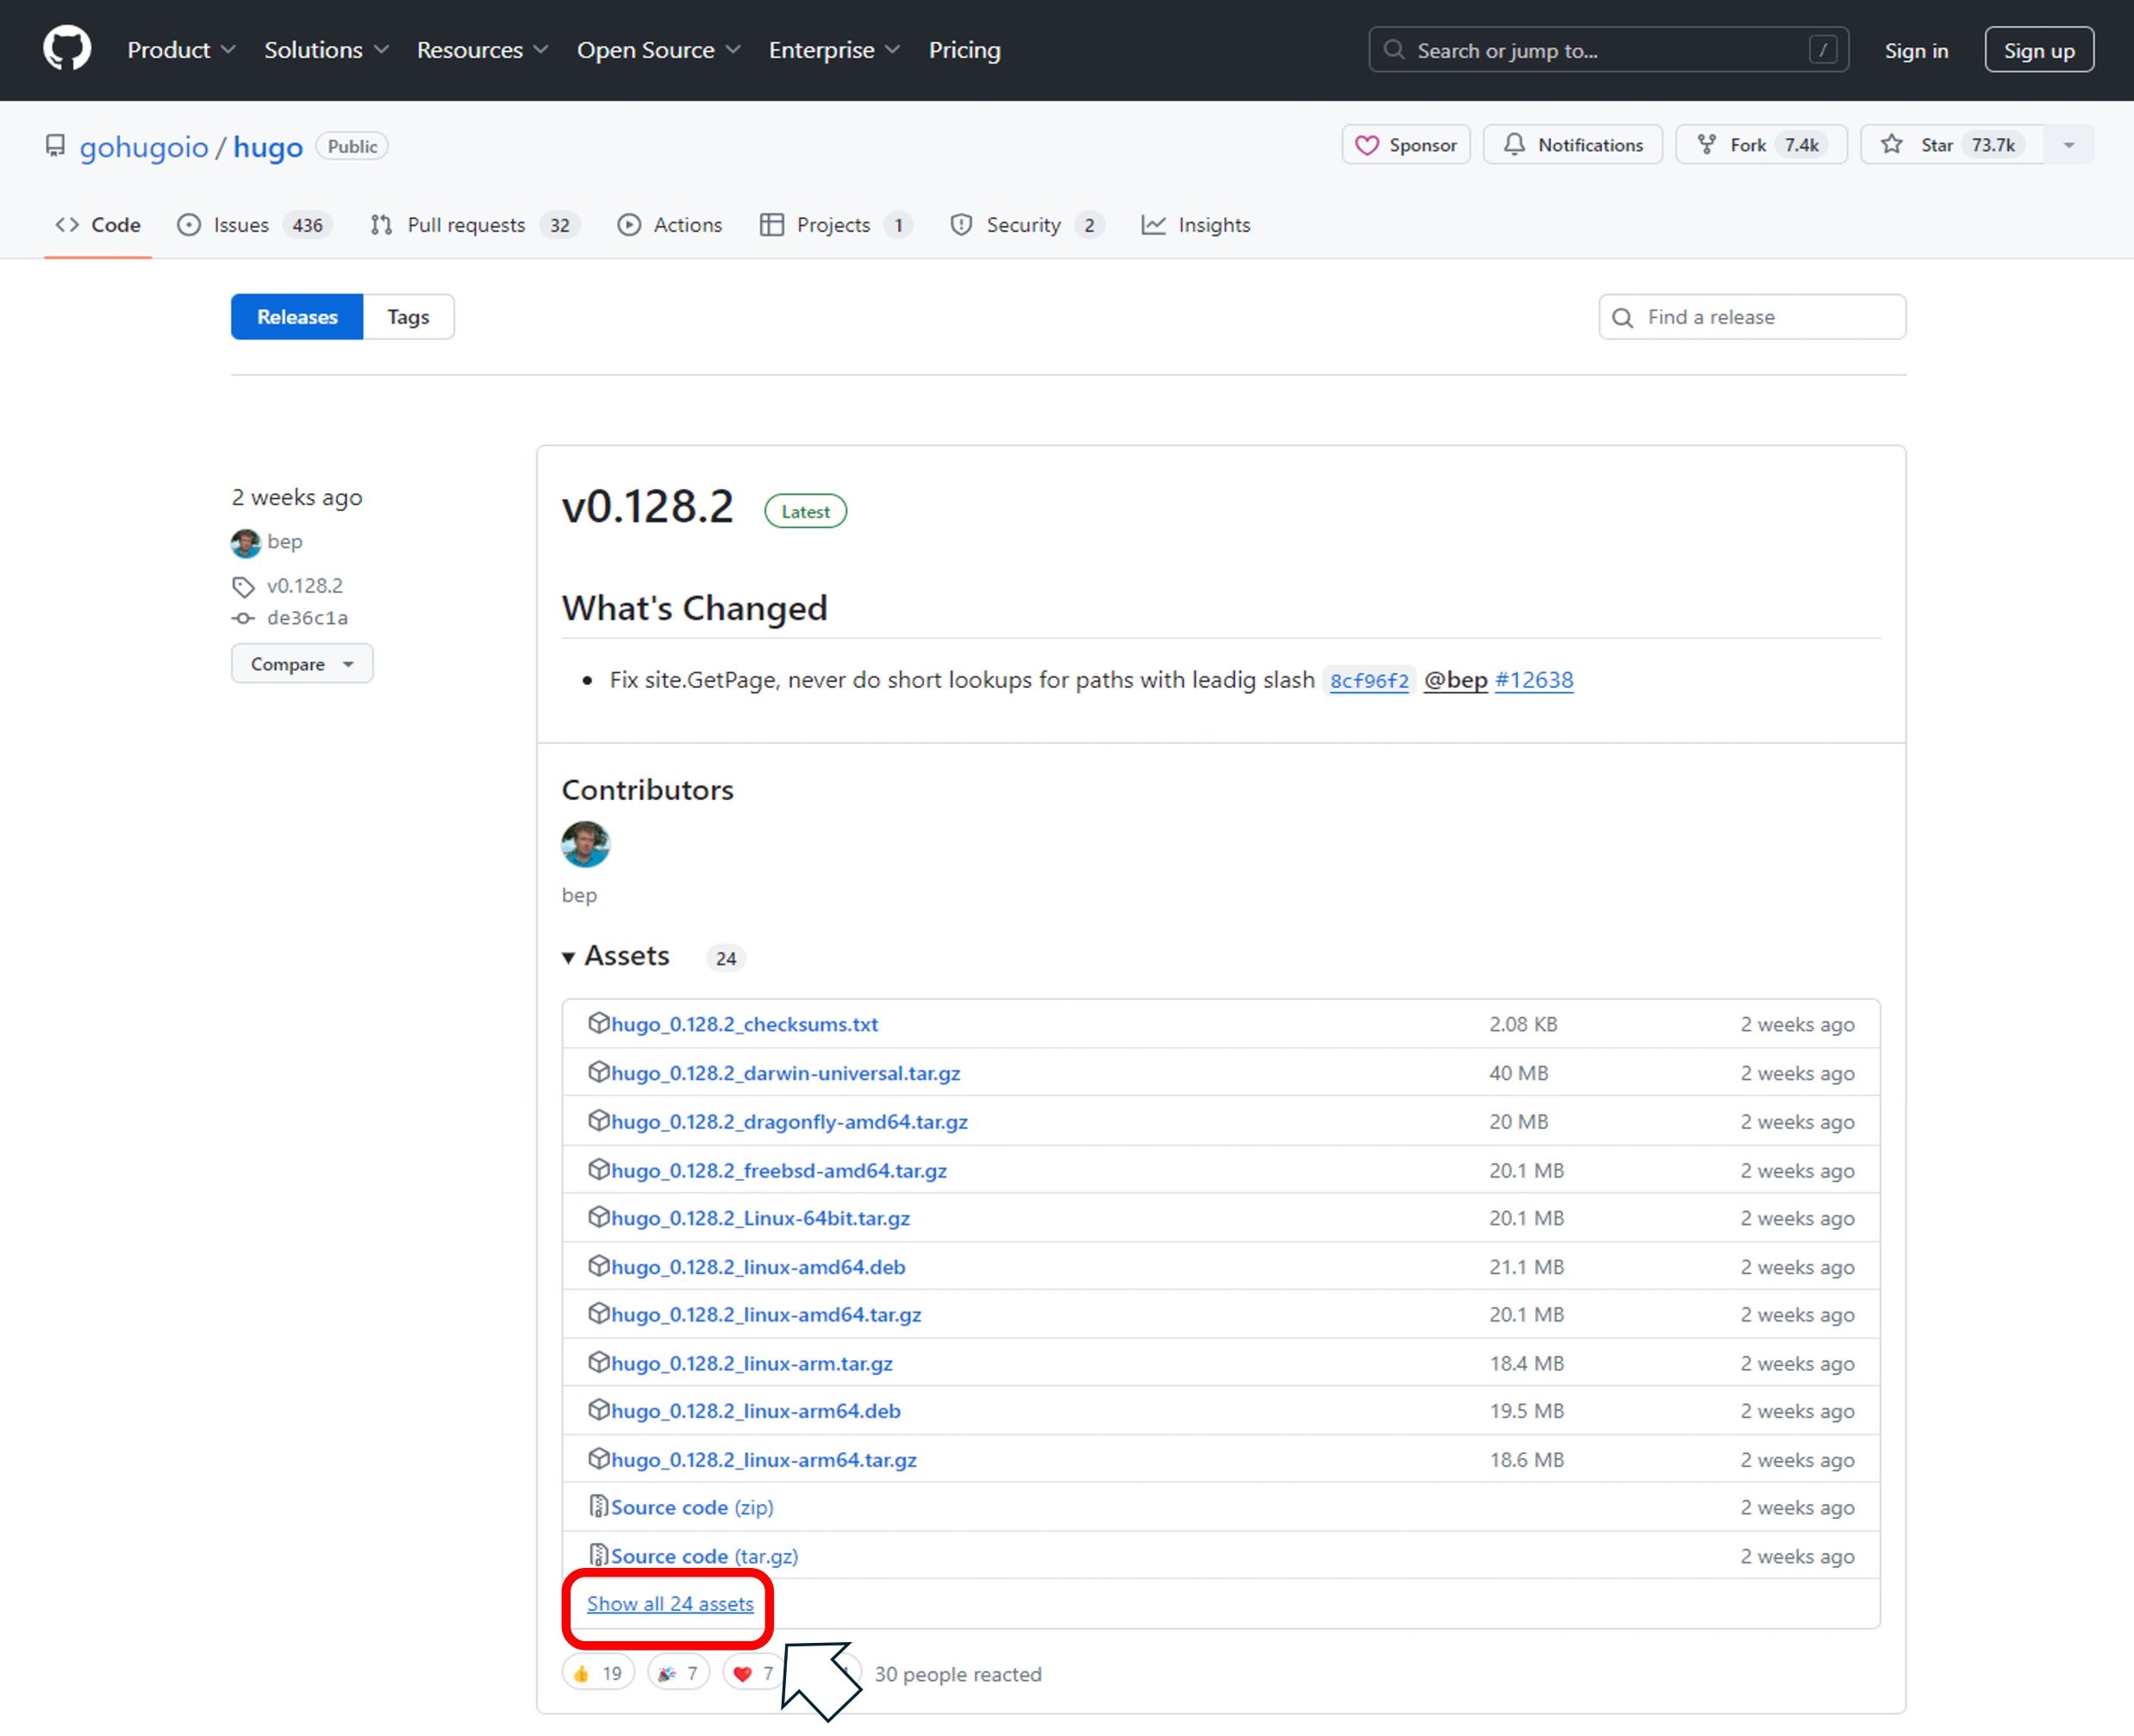Click the Sign up button
Viewport: 2134px width, 1736px height.
pos(2039,50)
